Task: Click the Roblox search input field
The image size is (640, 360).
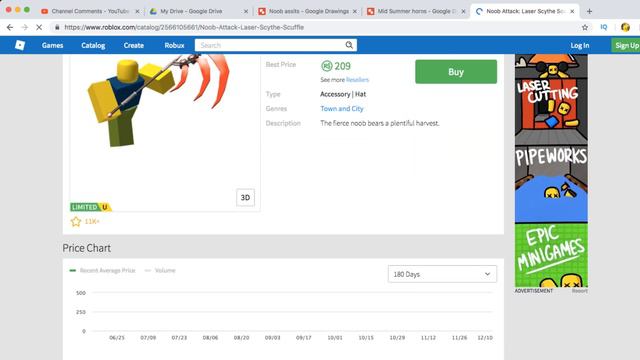Action: pos(269,45)
